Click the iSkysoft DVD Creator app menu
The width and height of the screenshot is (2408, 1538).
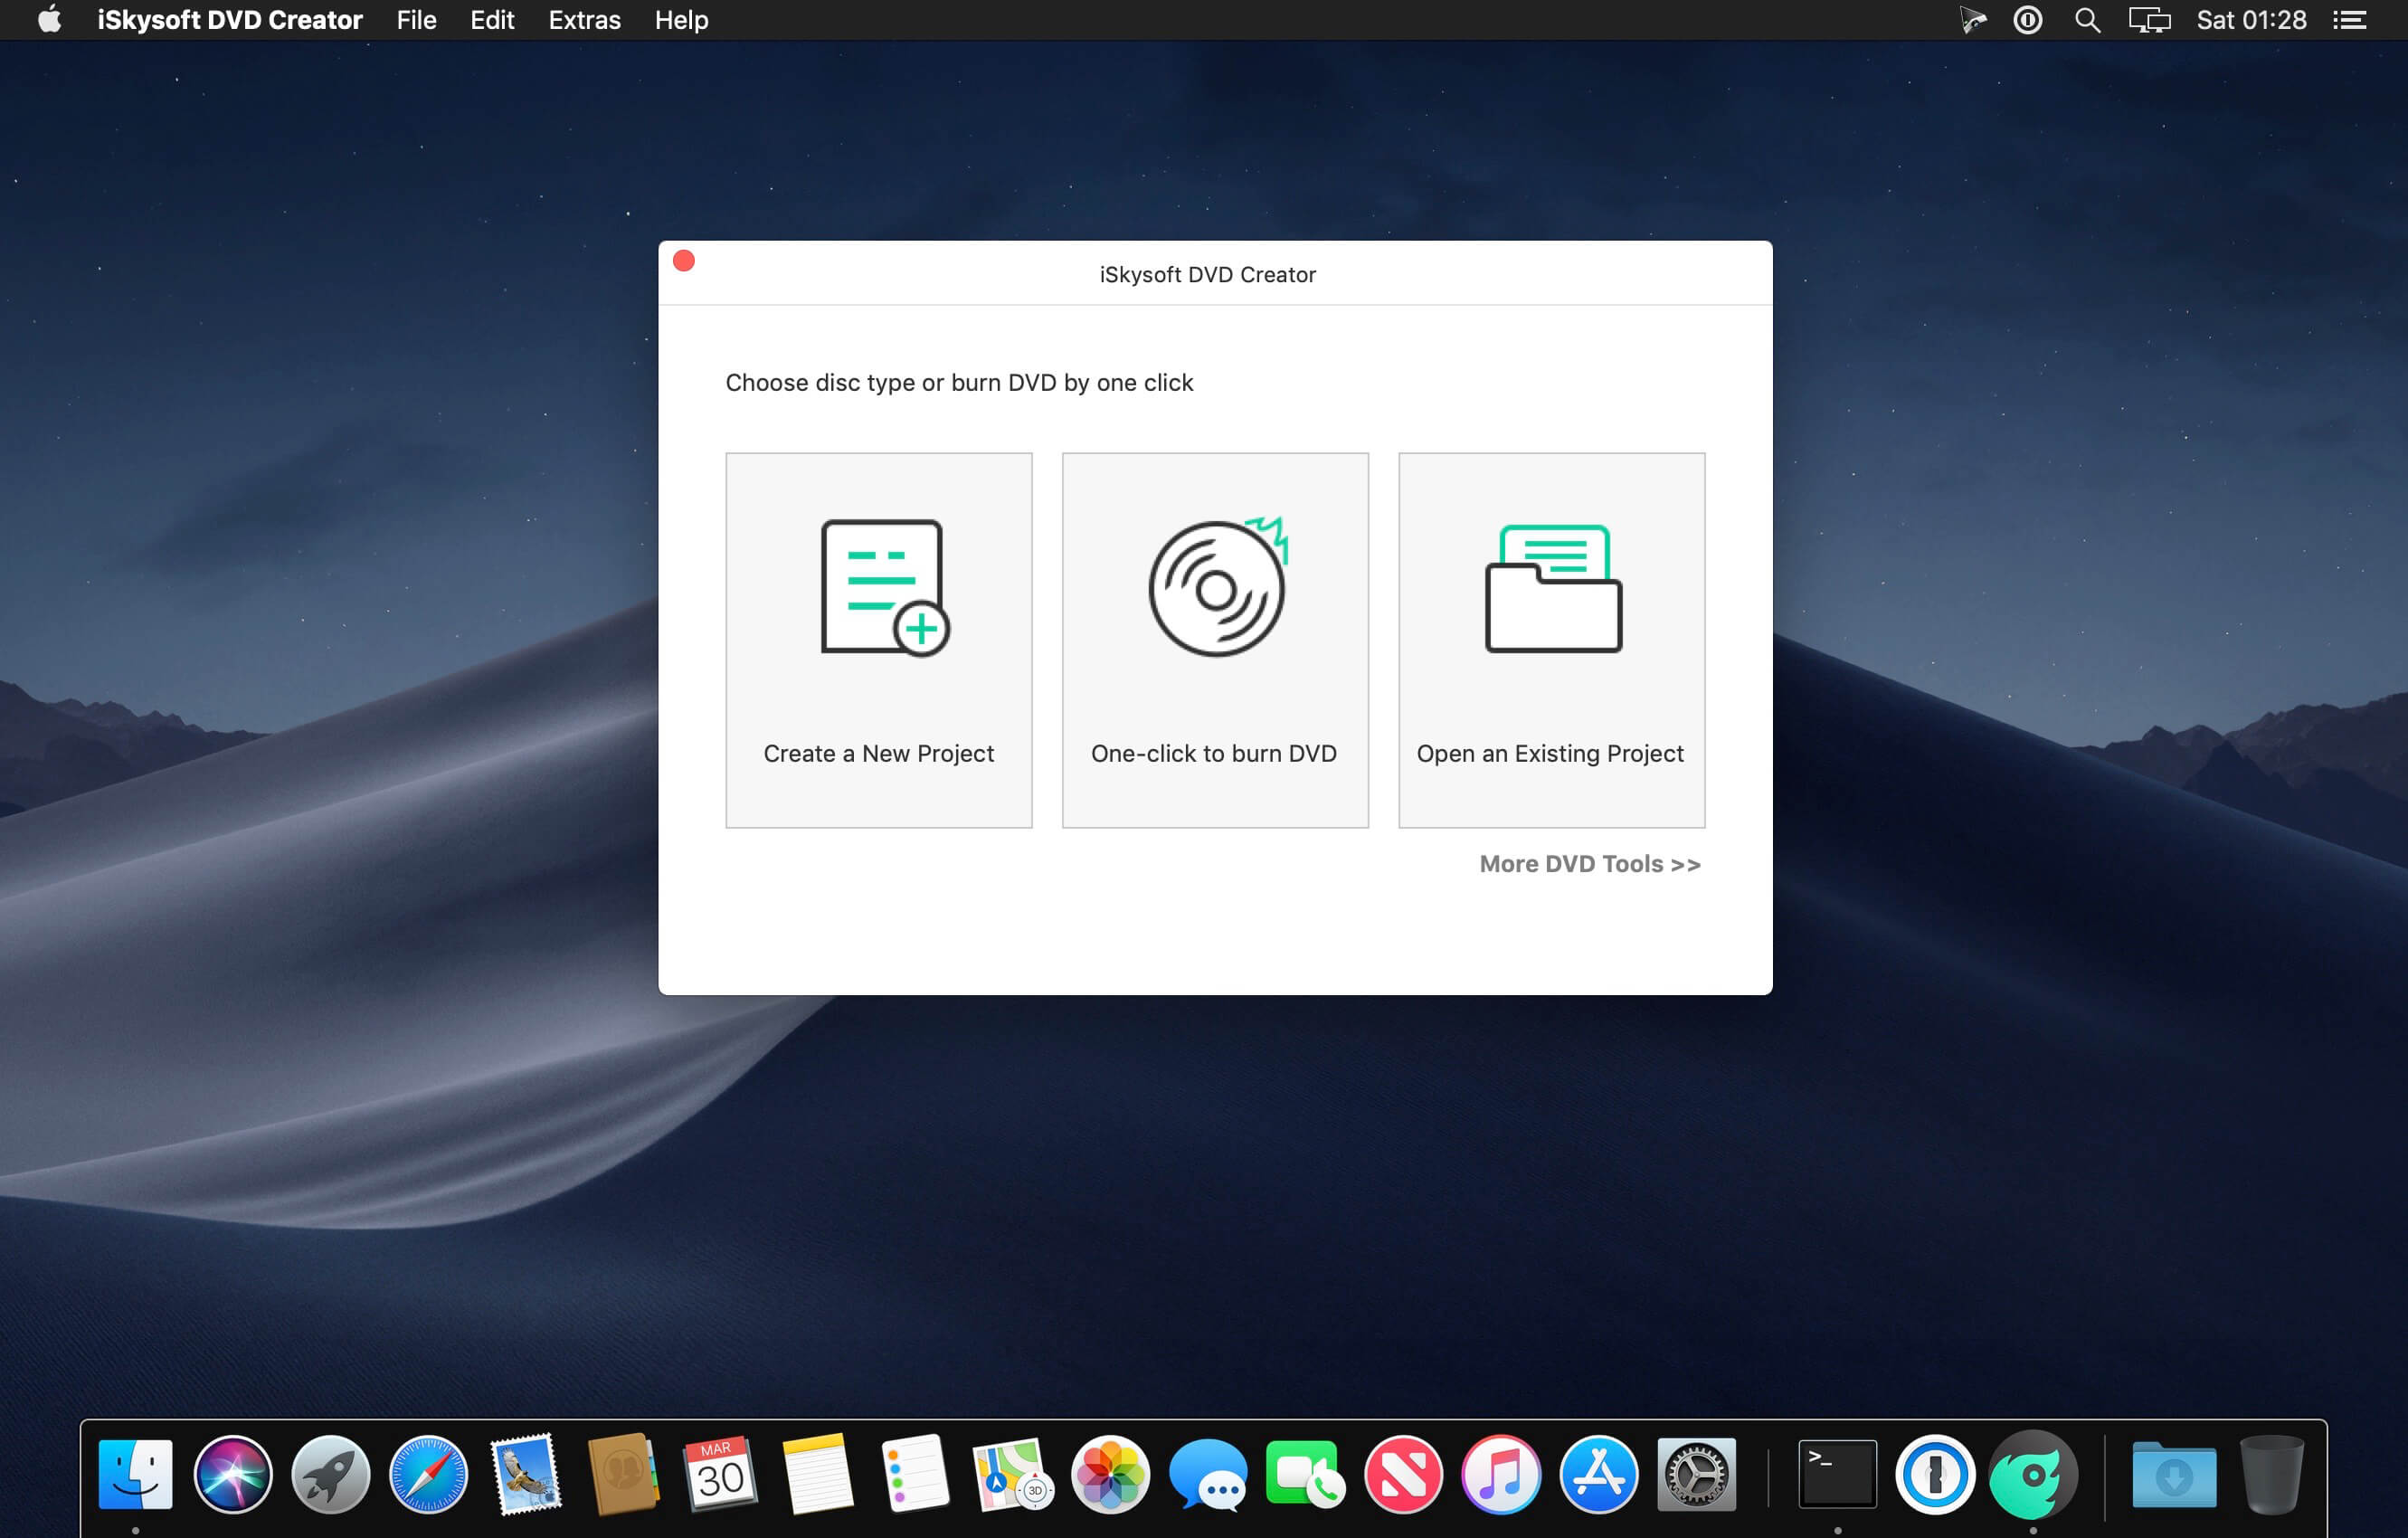pos(229,20)
